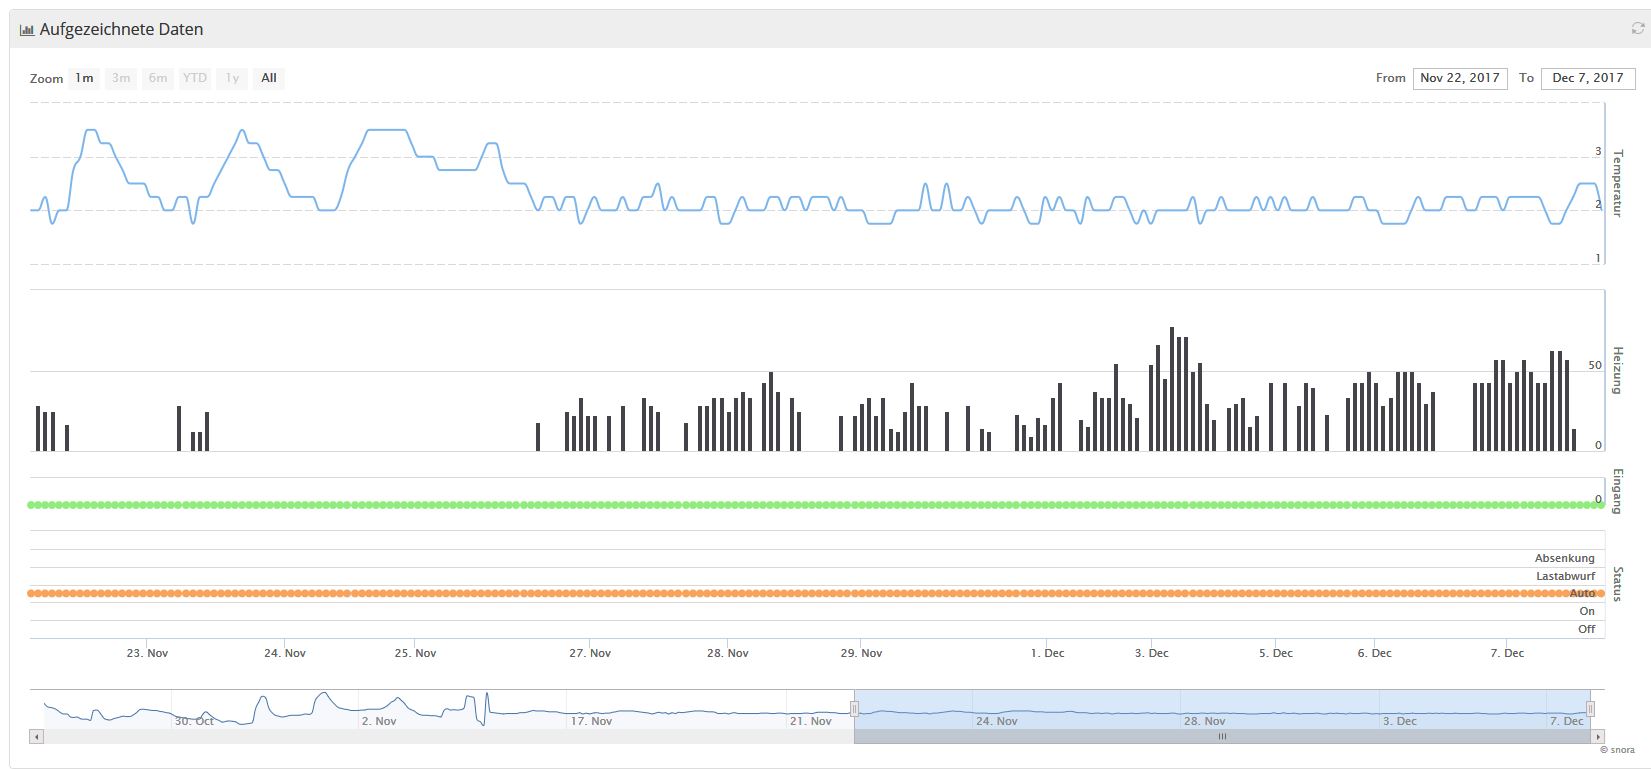Grab the right navigator range handle

click(x=1590, y=709)
